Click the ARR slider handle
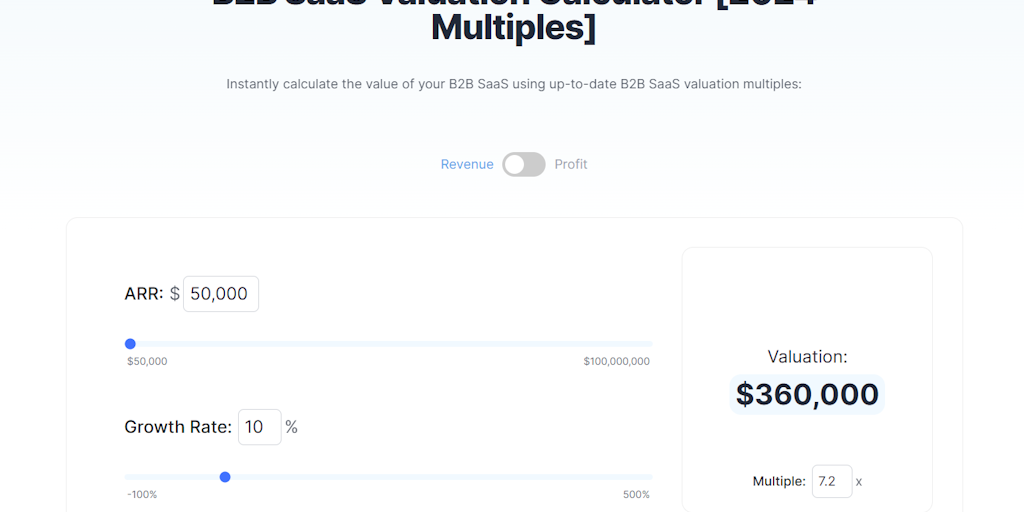 (x=130, y=344)
